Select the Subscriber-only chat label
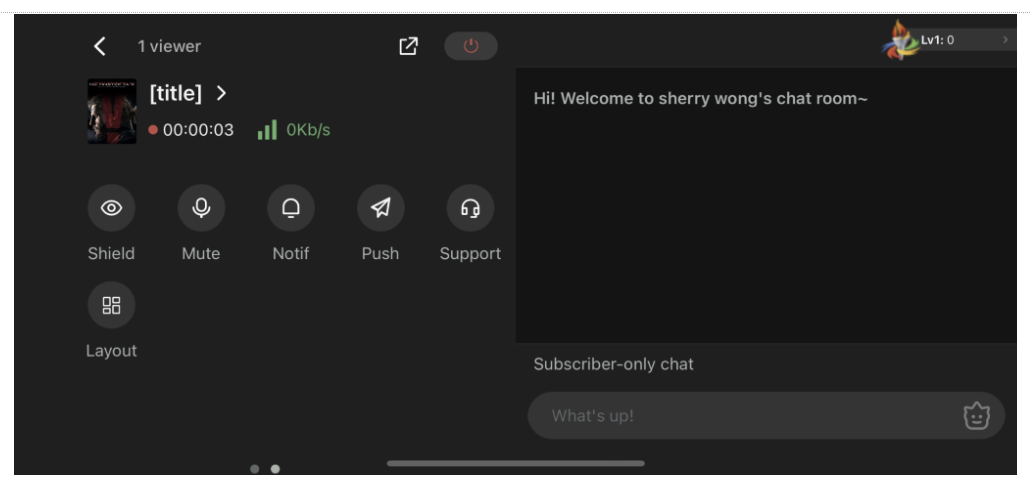Viewport: 1030px width, 492px height. [x=613, y=365]
